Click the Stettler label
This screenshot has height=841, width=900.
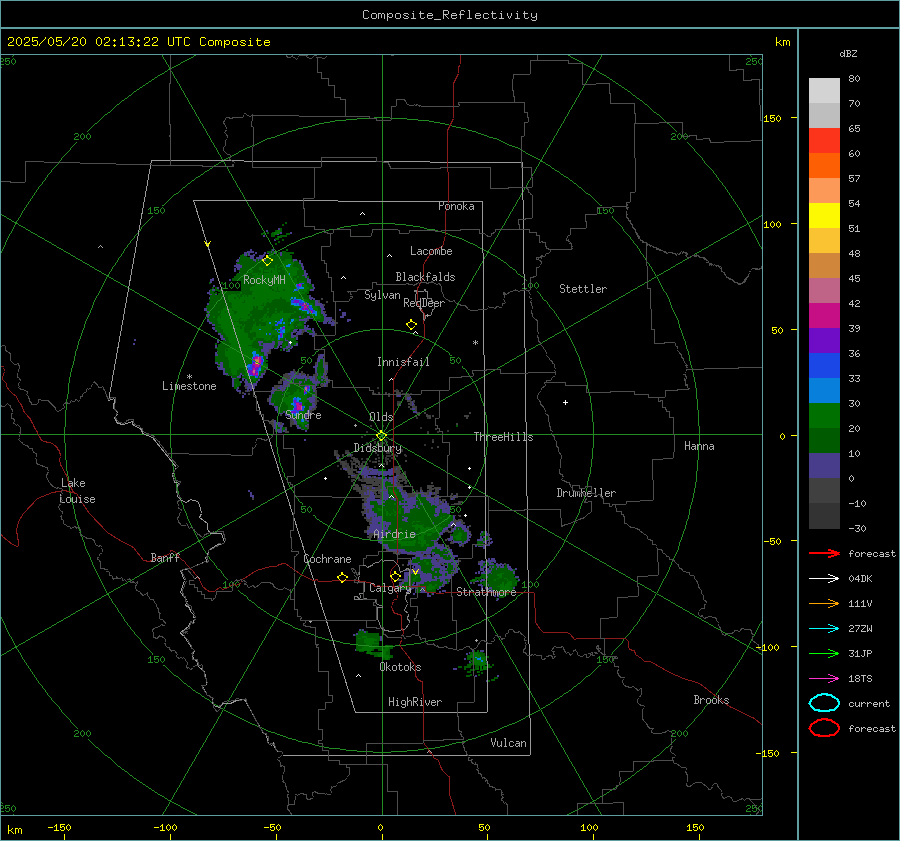[x=583, y=289]
